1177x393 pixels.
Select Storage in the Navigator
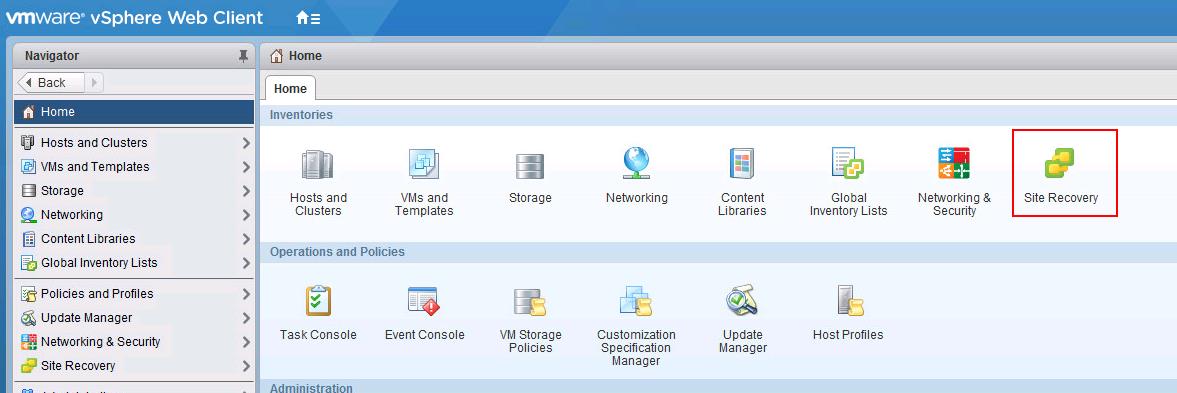point(134,190)
